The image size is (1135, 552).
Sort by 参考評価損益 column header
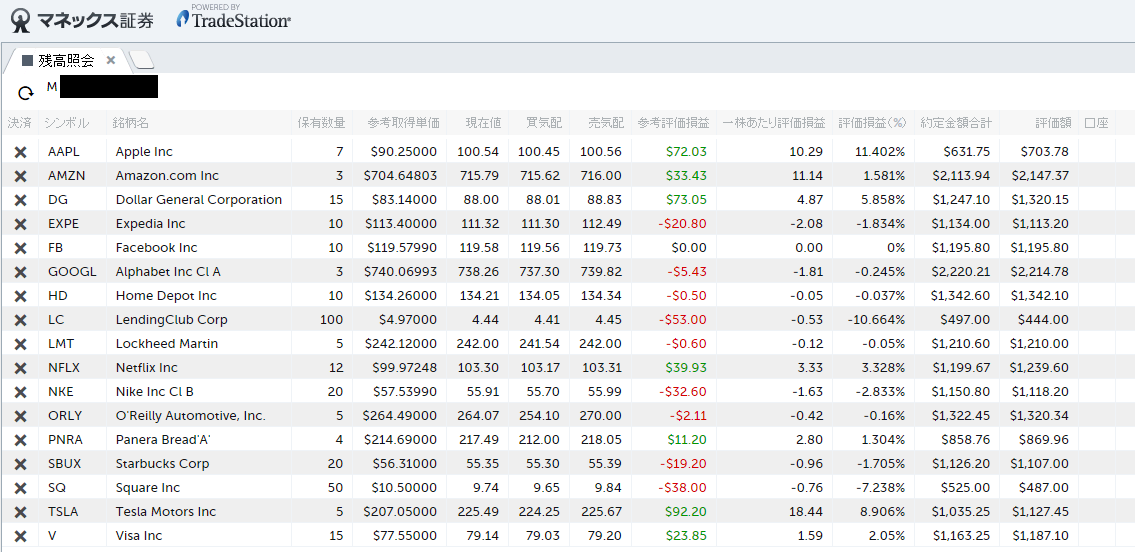(673, 123)
